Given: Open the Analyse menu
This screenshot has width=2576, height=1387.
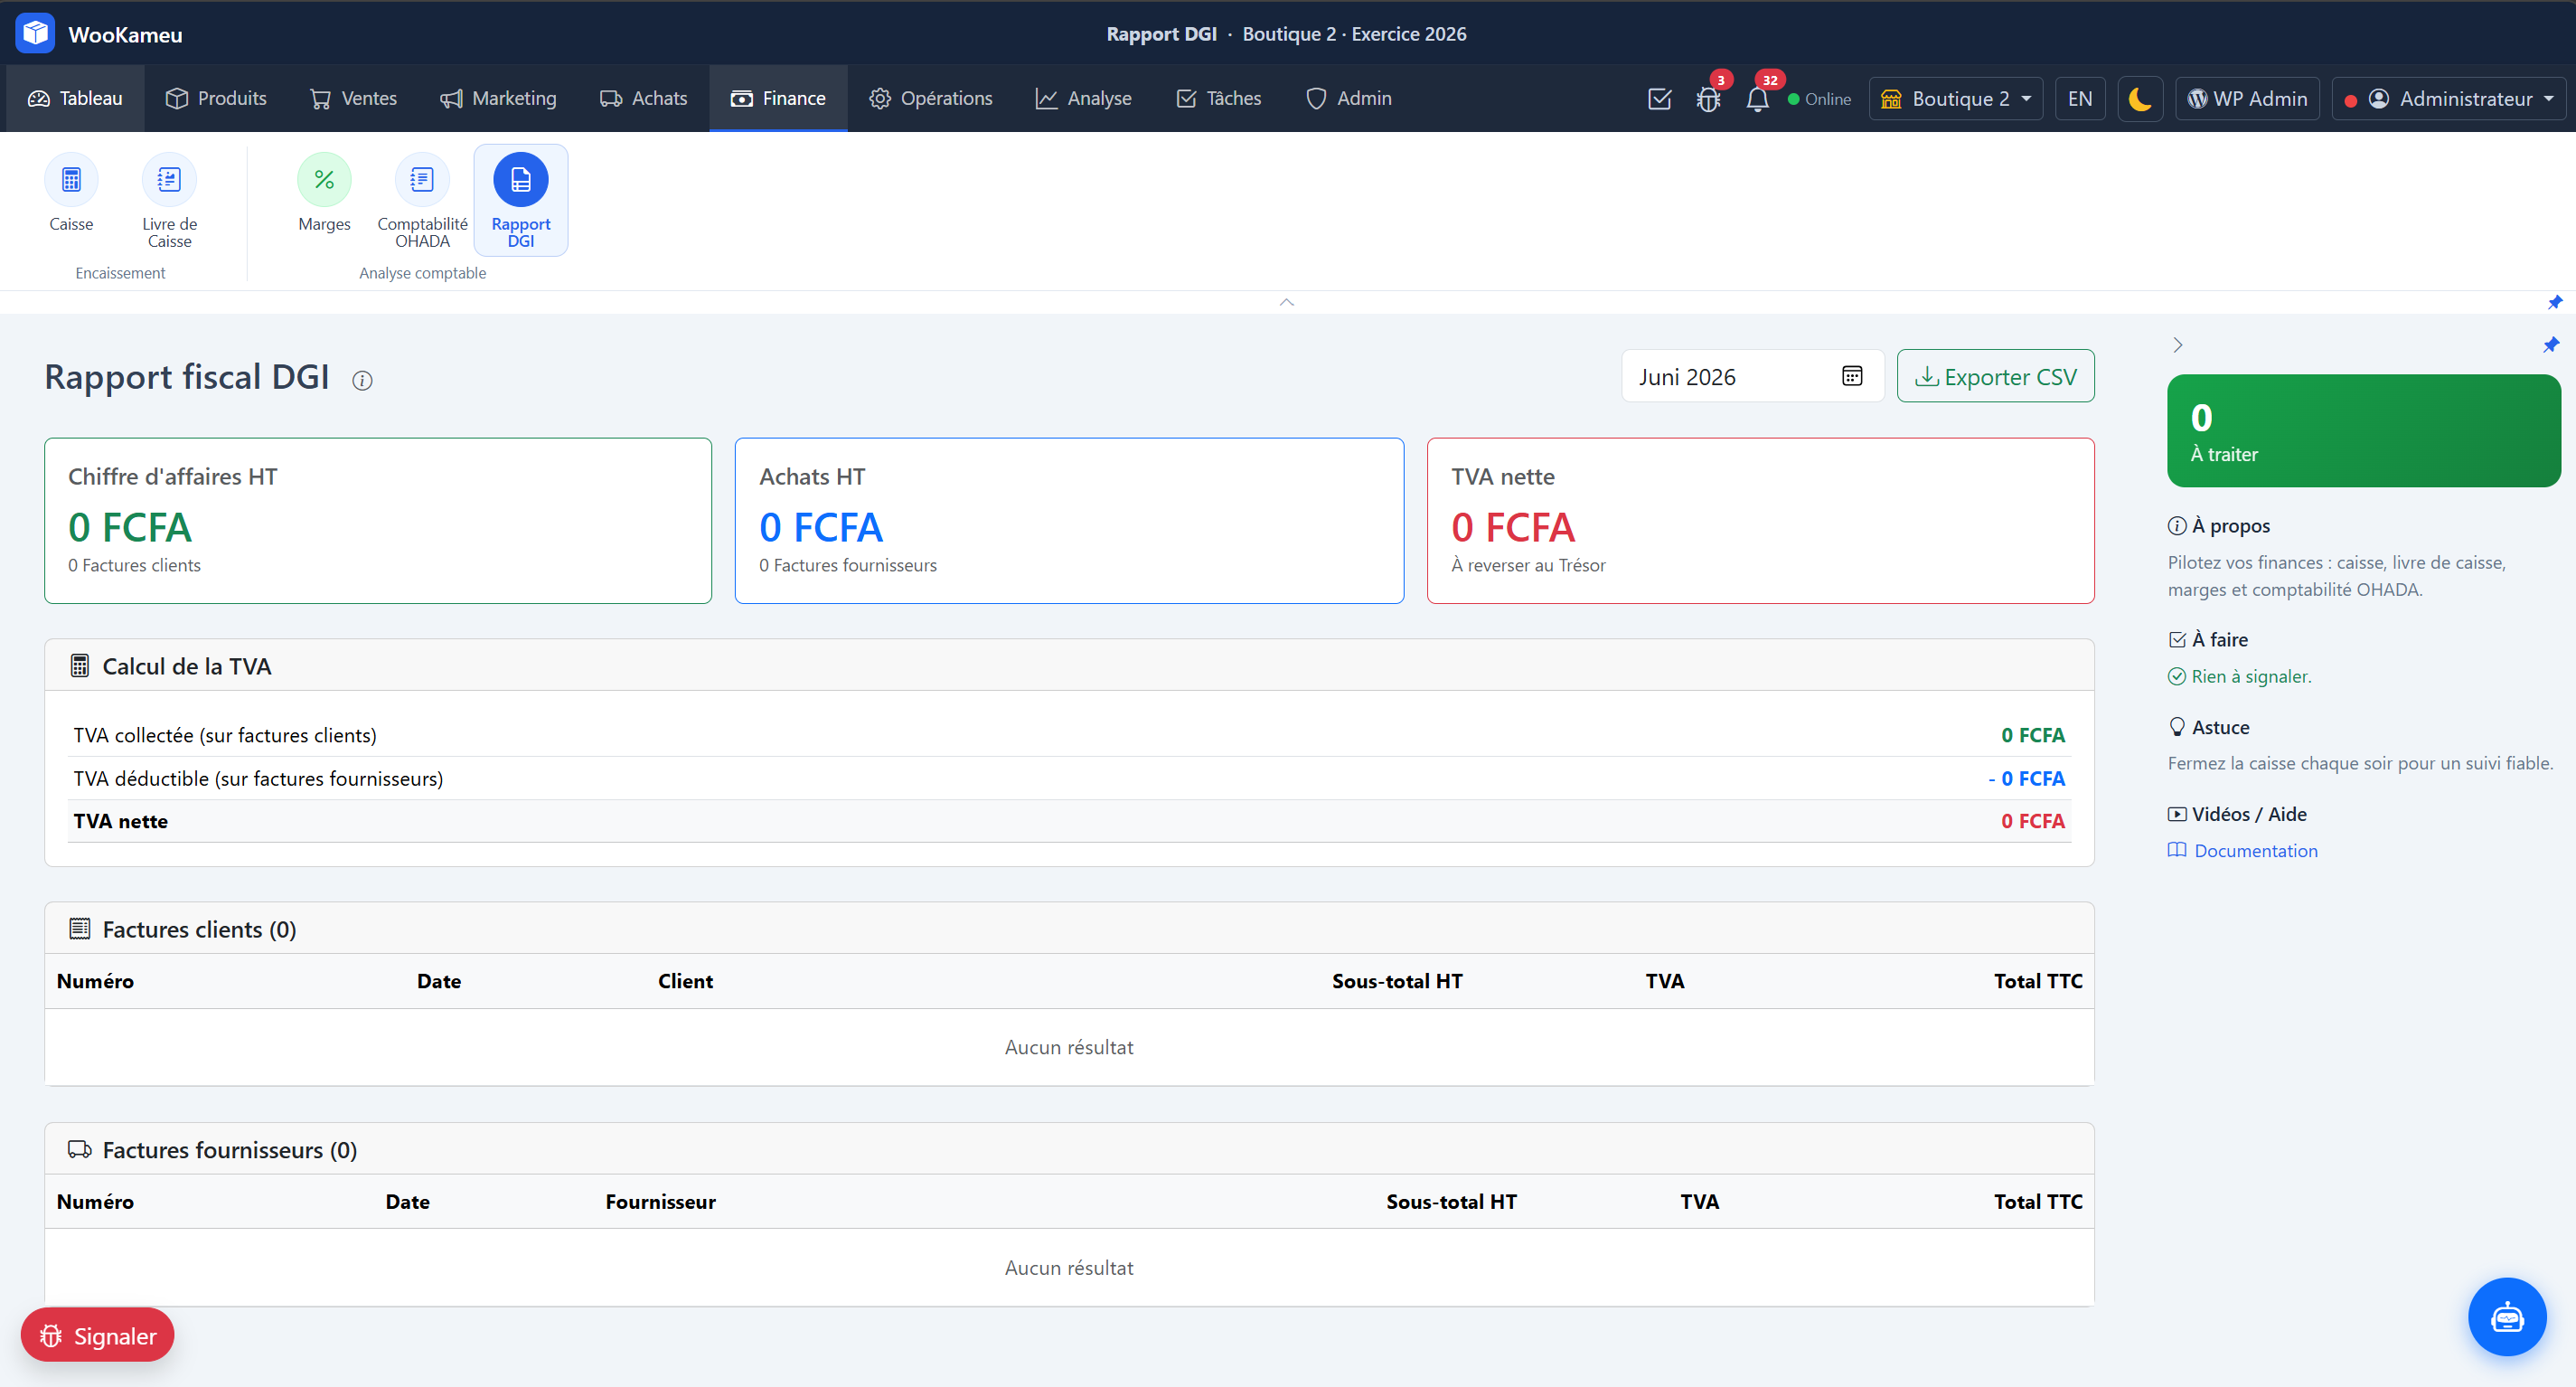Looking at the screenshot, I should 1083,98.
